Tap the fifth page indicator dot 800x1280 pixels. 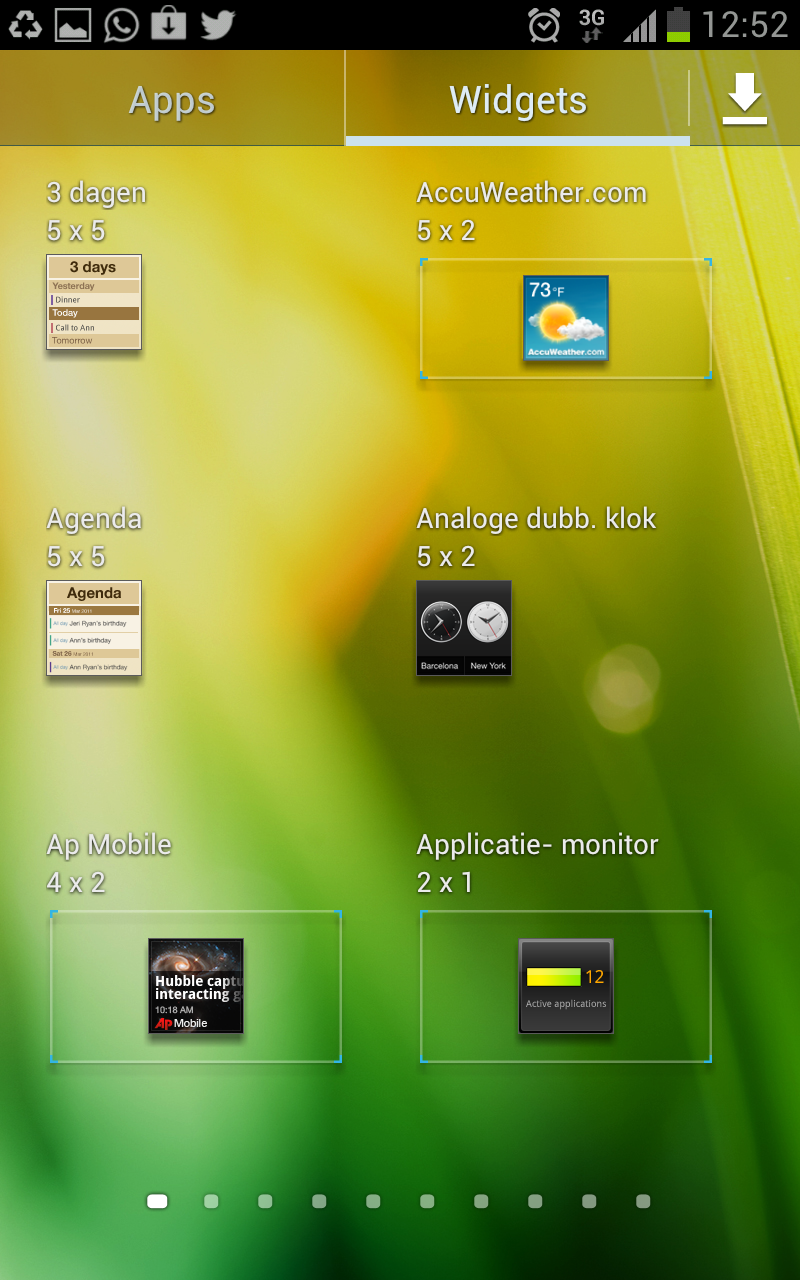tap(373, 1201)
